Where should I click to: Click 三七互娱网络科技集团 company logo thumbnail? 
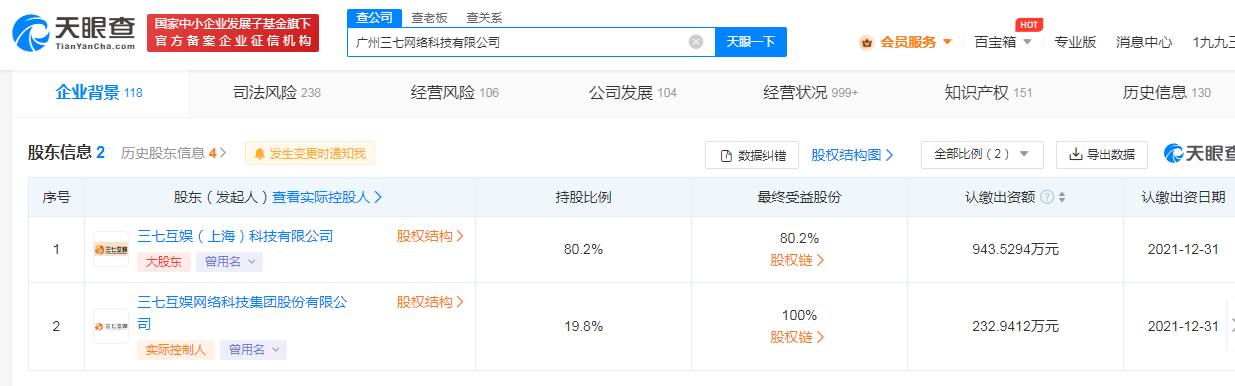111,325
